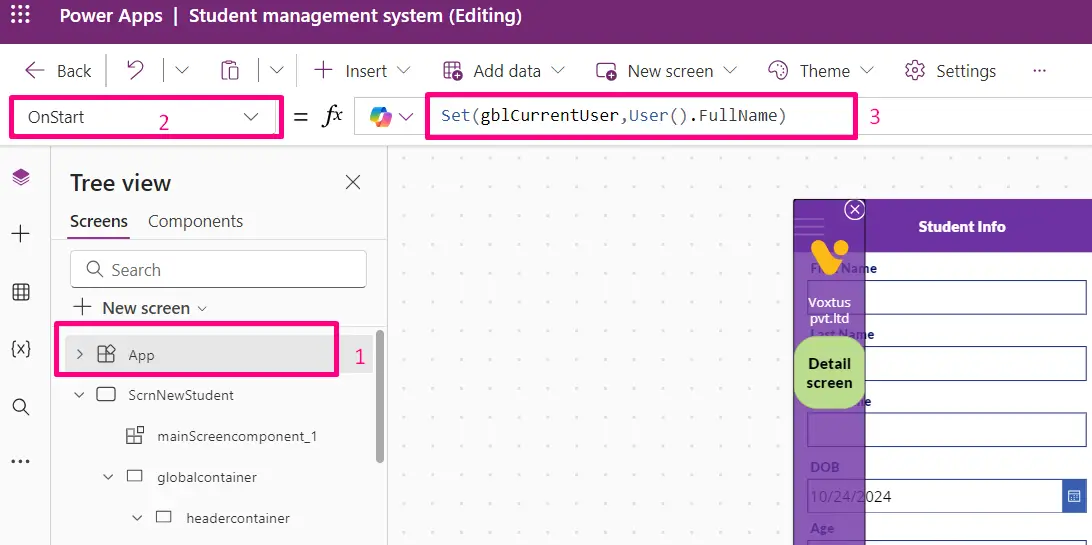The image size is (1092, 545).
Task: Open Settings from the toolbar
Action: tap(950, 71)
